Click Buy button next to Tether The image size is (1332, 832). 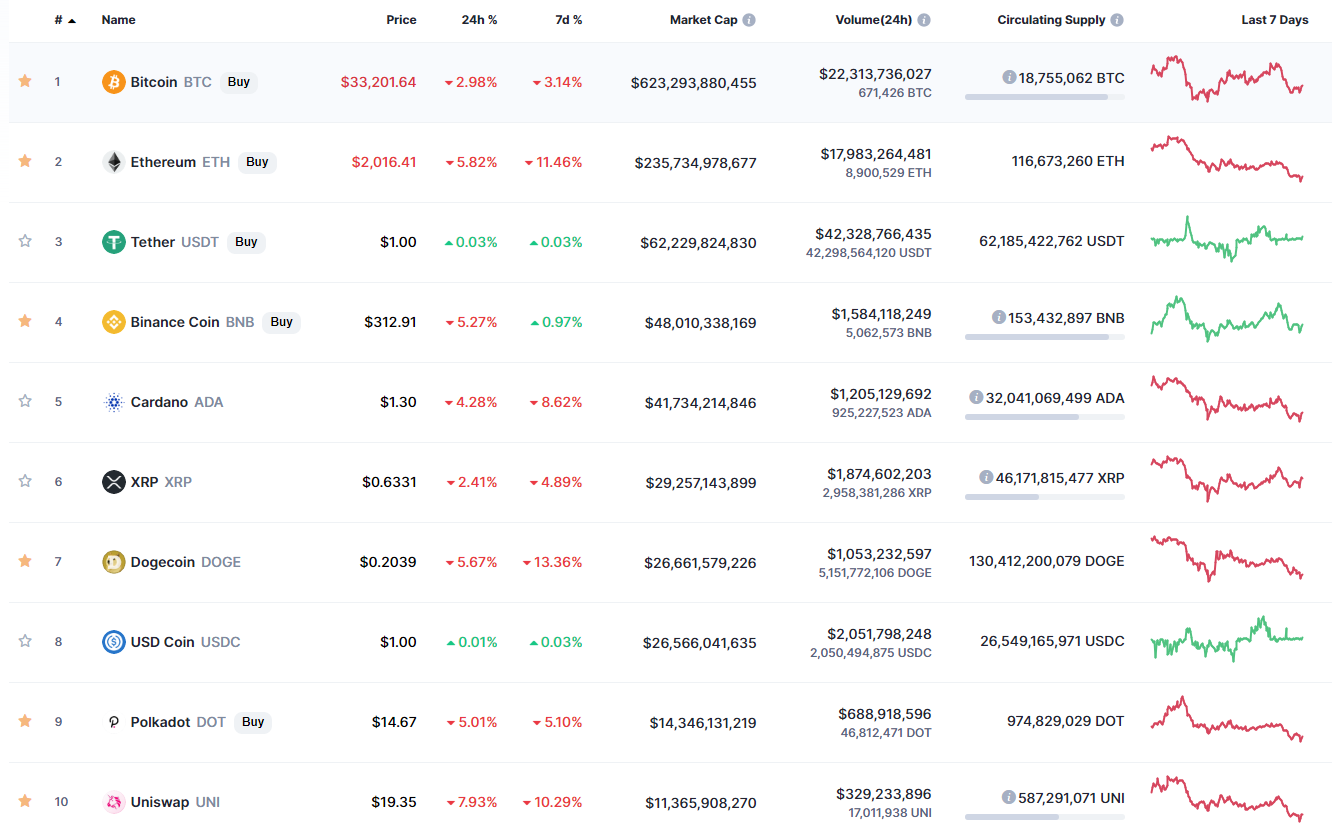(x=246, y=242)
